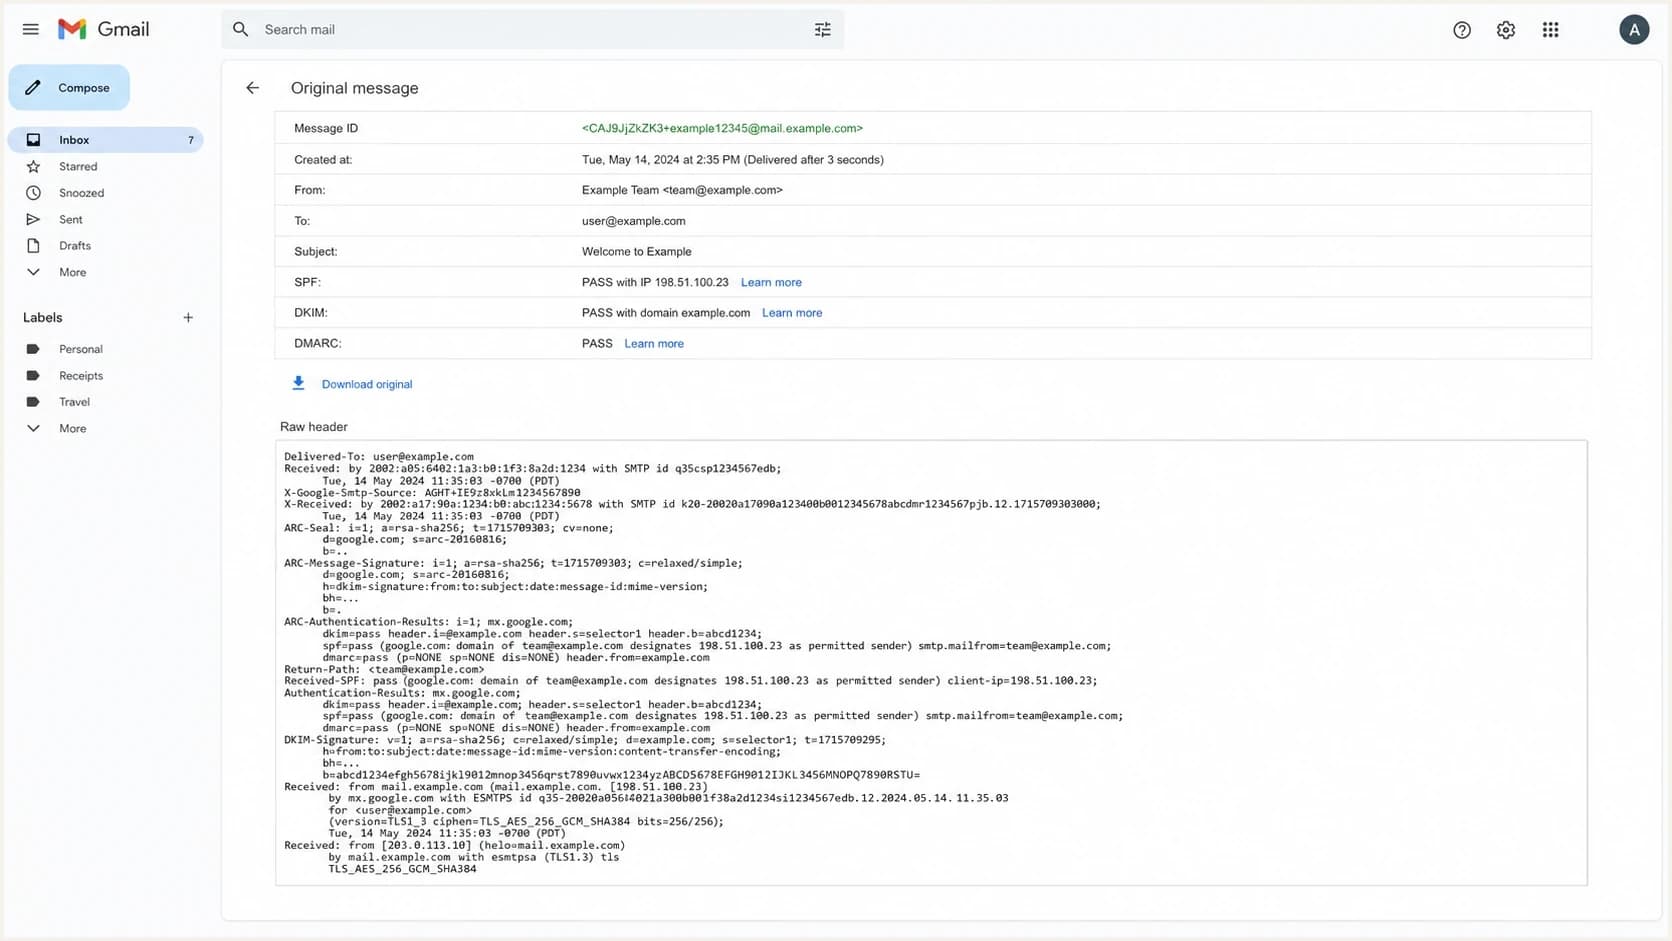Click the Personal label tag icon

[x=33, y=349]
